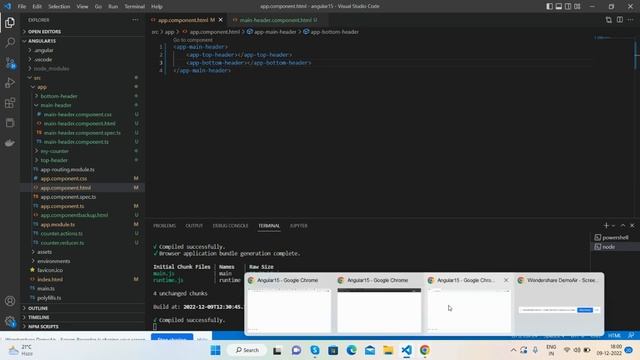Open Windows Start menu

coord(216,350)
